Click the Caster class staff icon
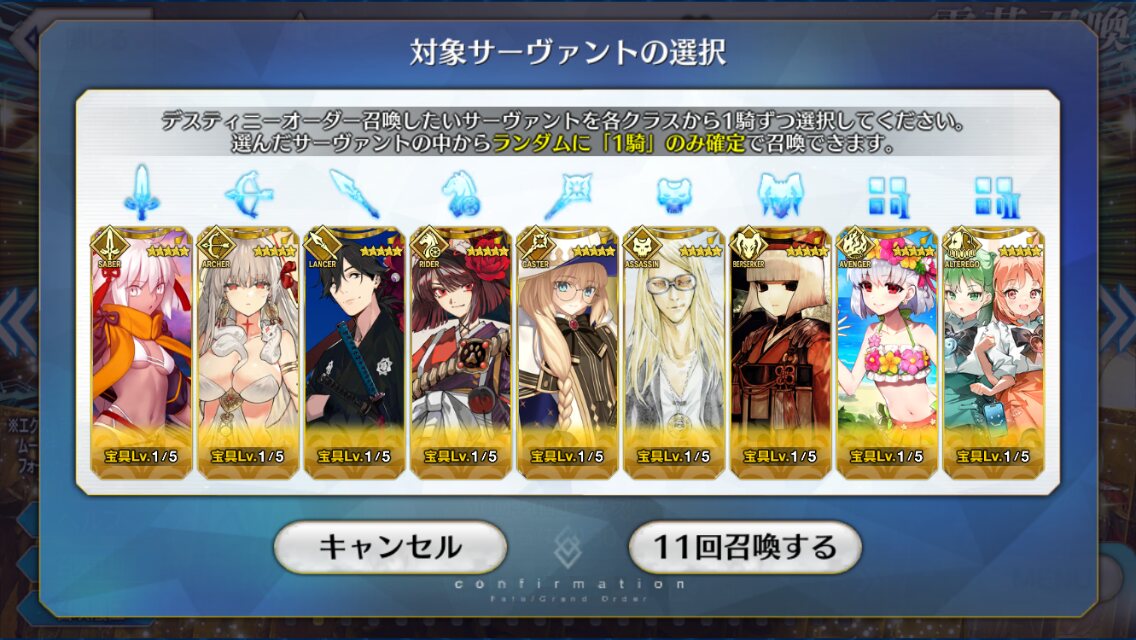 [x=567, y=195]
